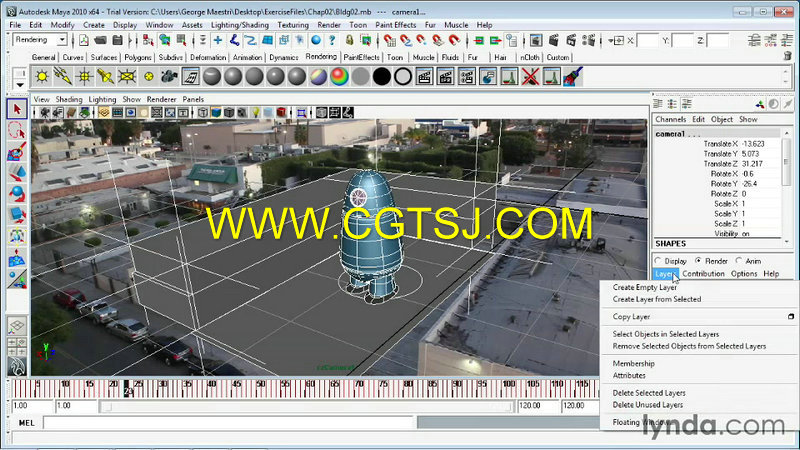Open a scene with folder icon
The image size is (800, 450).
(x=101, y=40)
